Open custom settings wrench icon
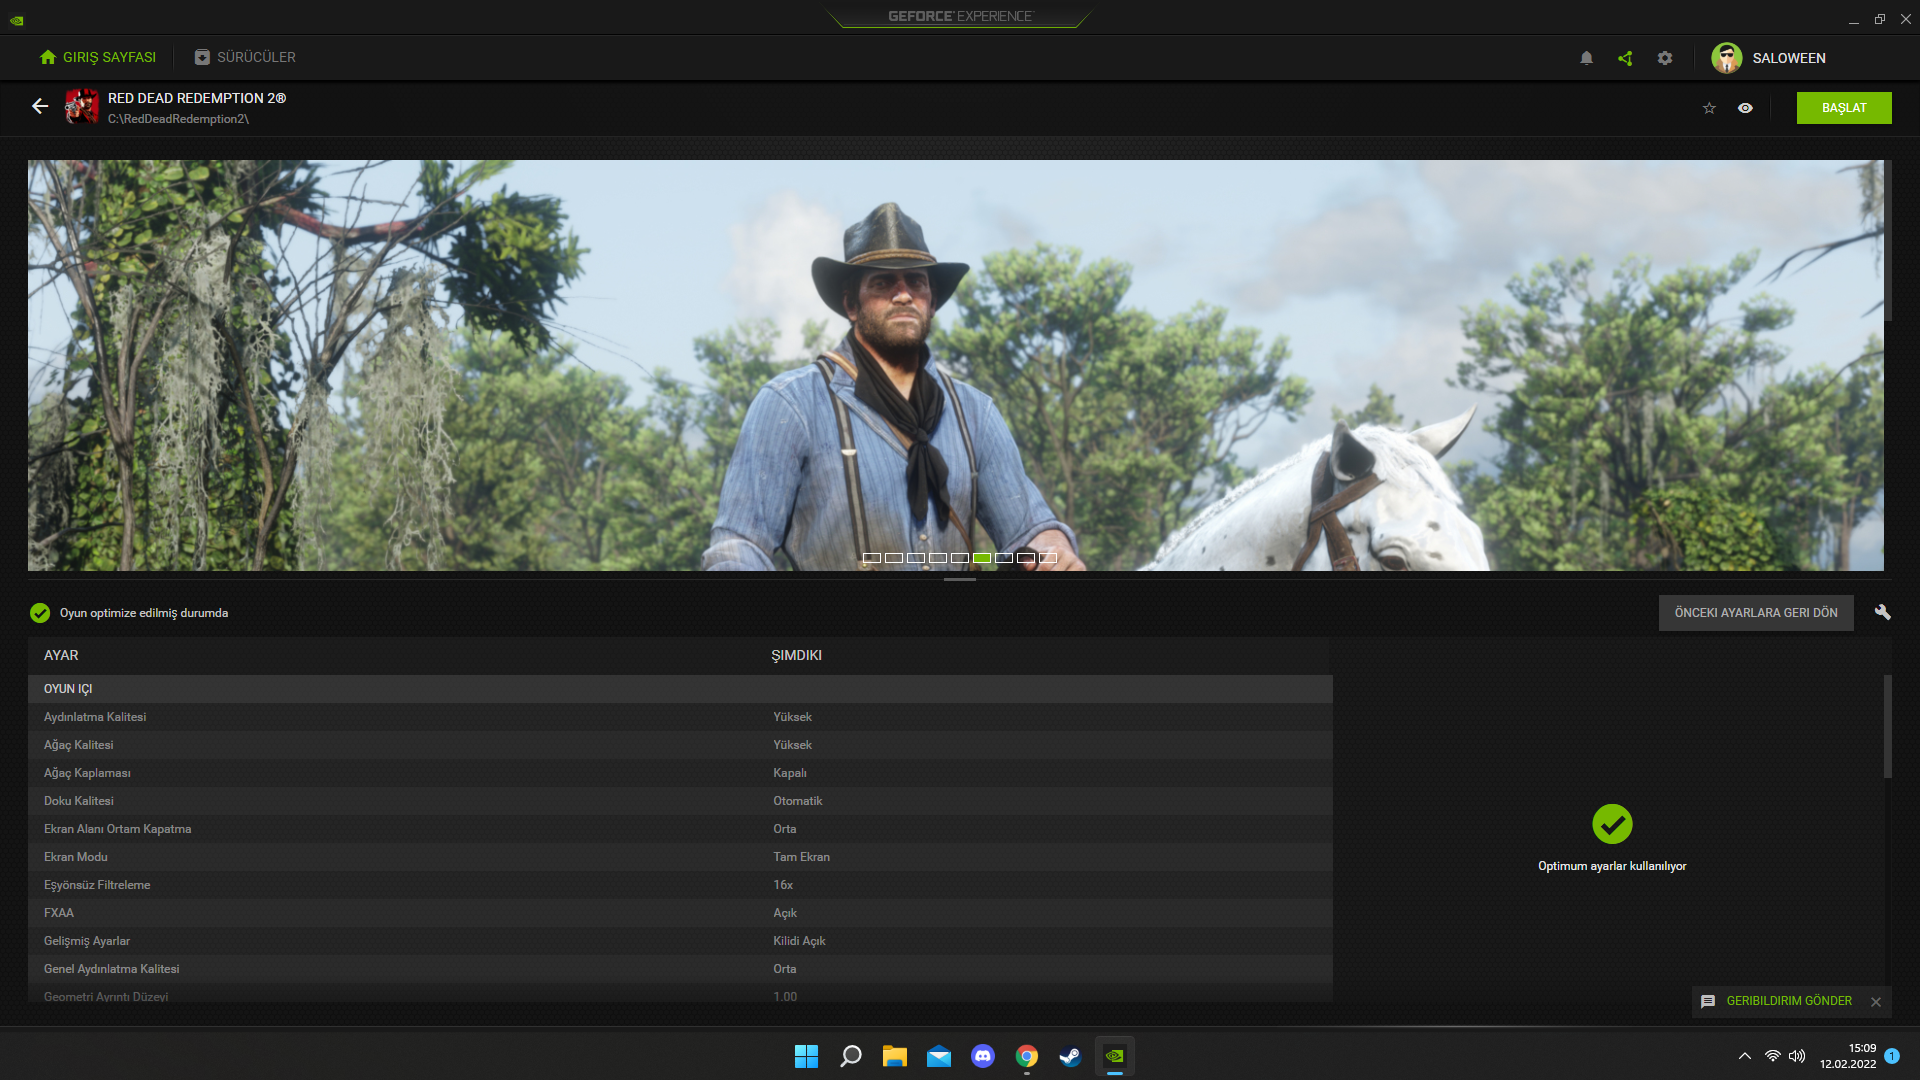The width and height of the screenshot is (1920, 1080). coord(1882,612)
